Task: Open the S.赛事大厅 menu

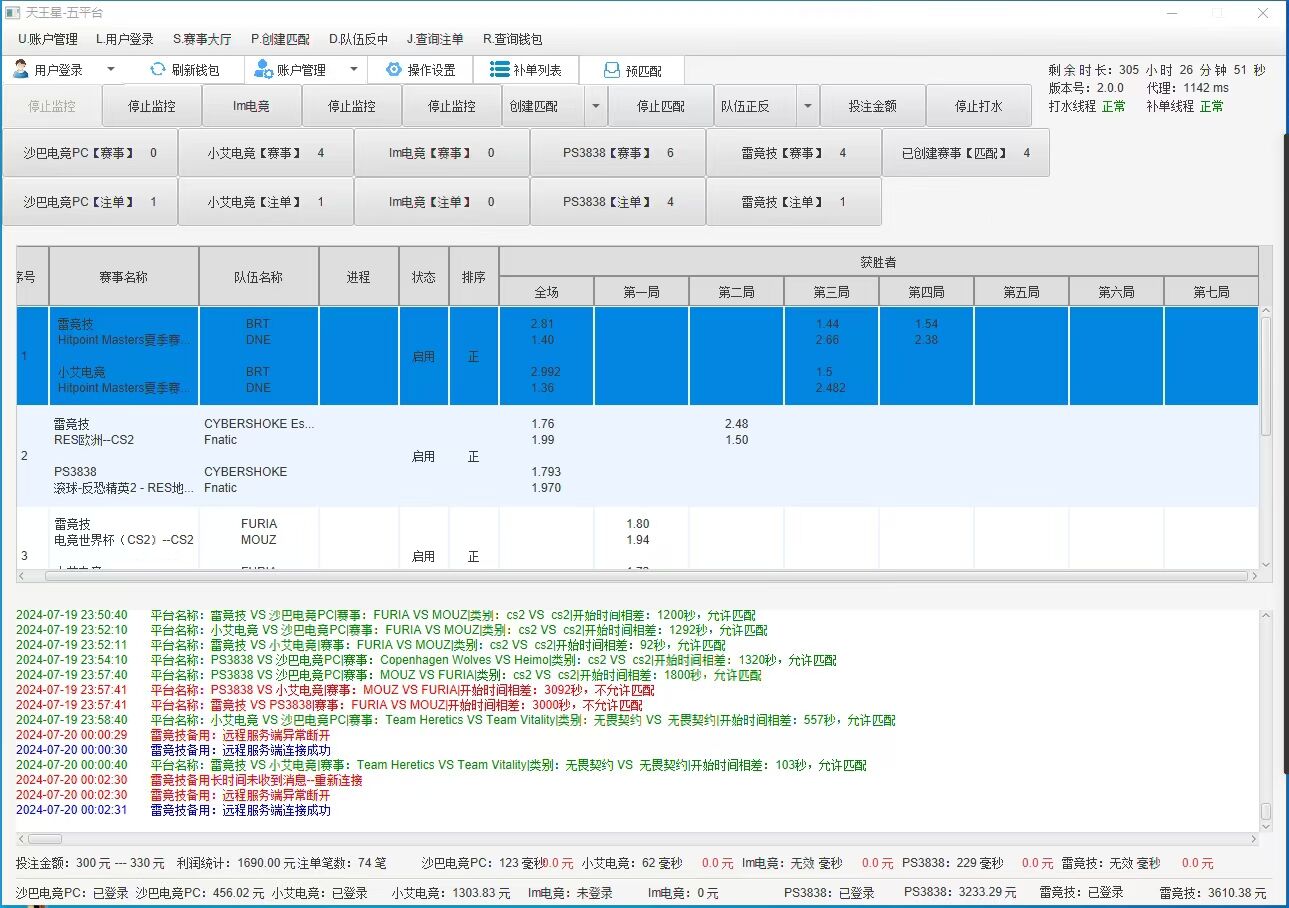Action: (x=201, y=39)
